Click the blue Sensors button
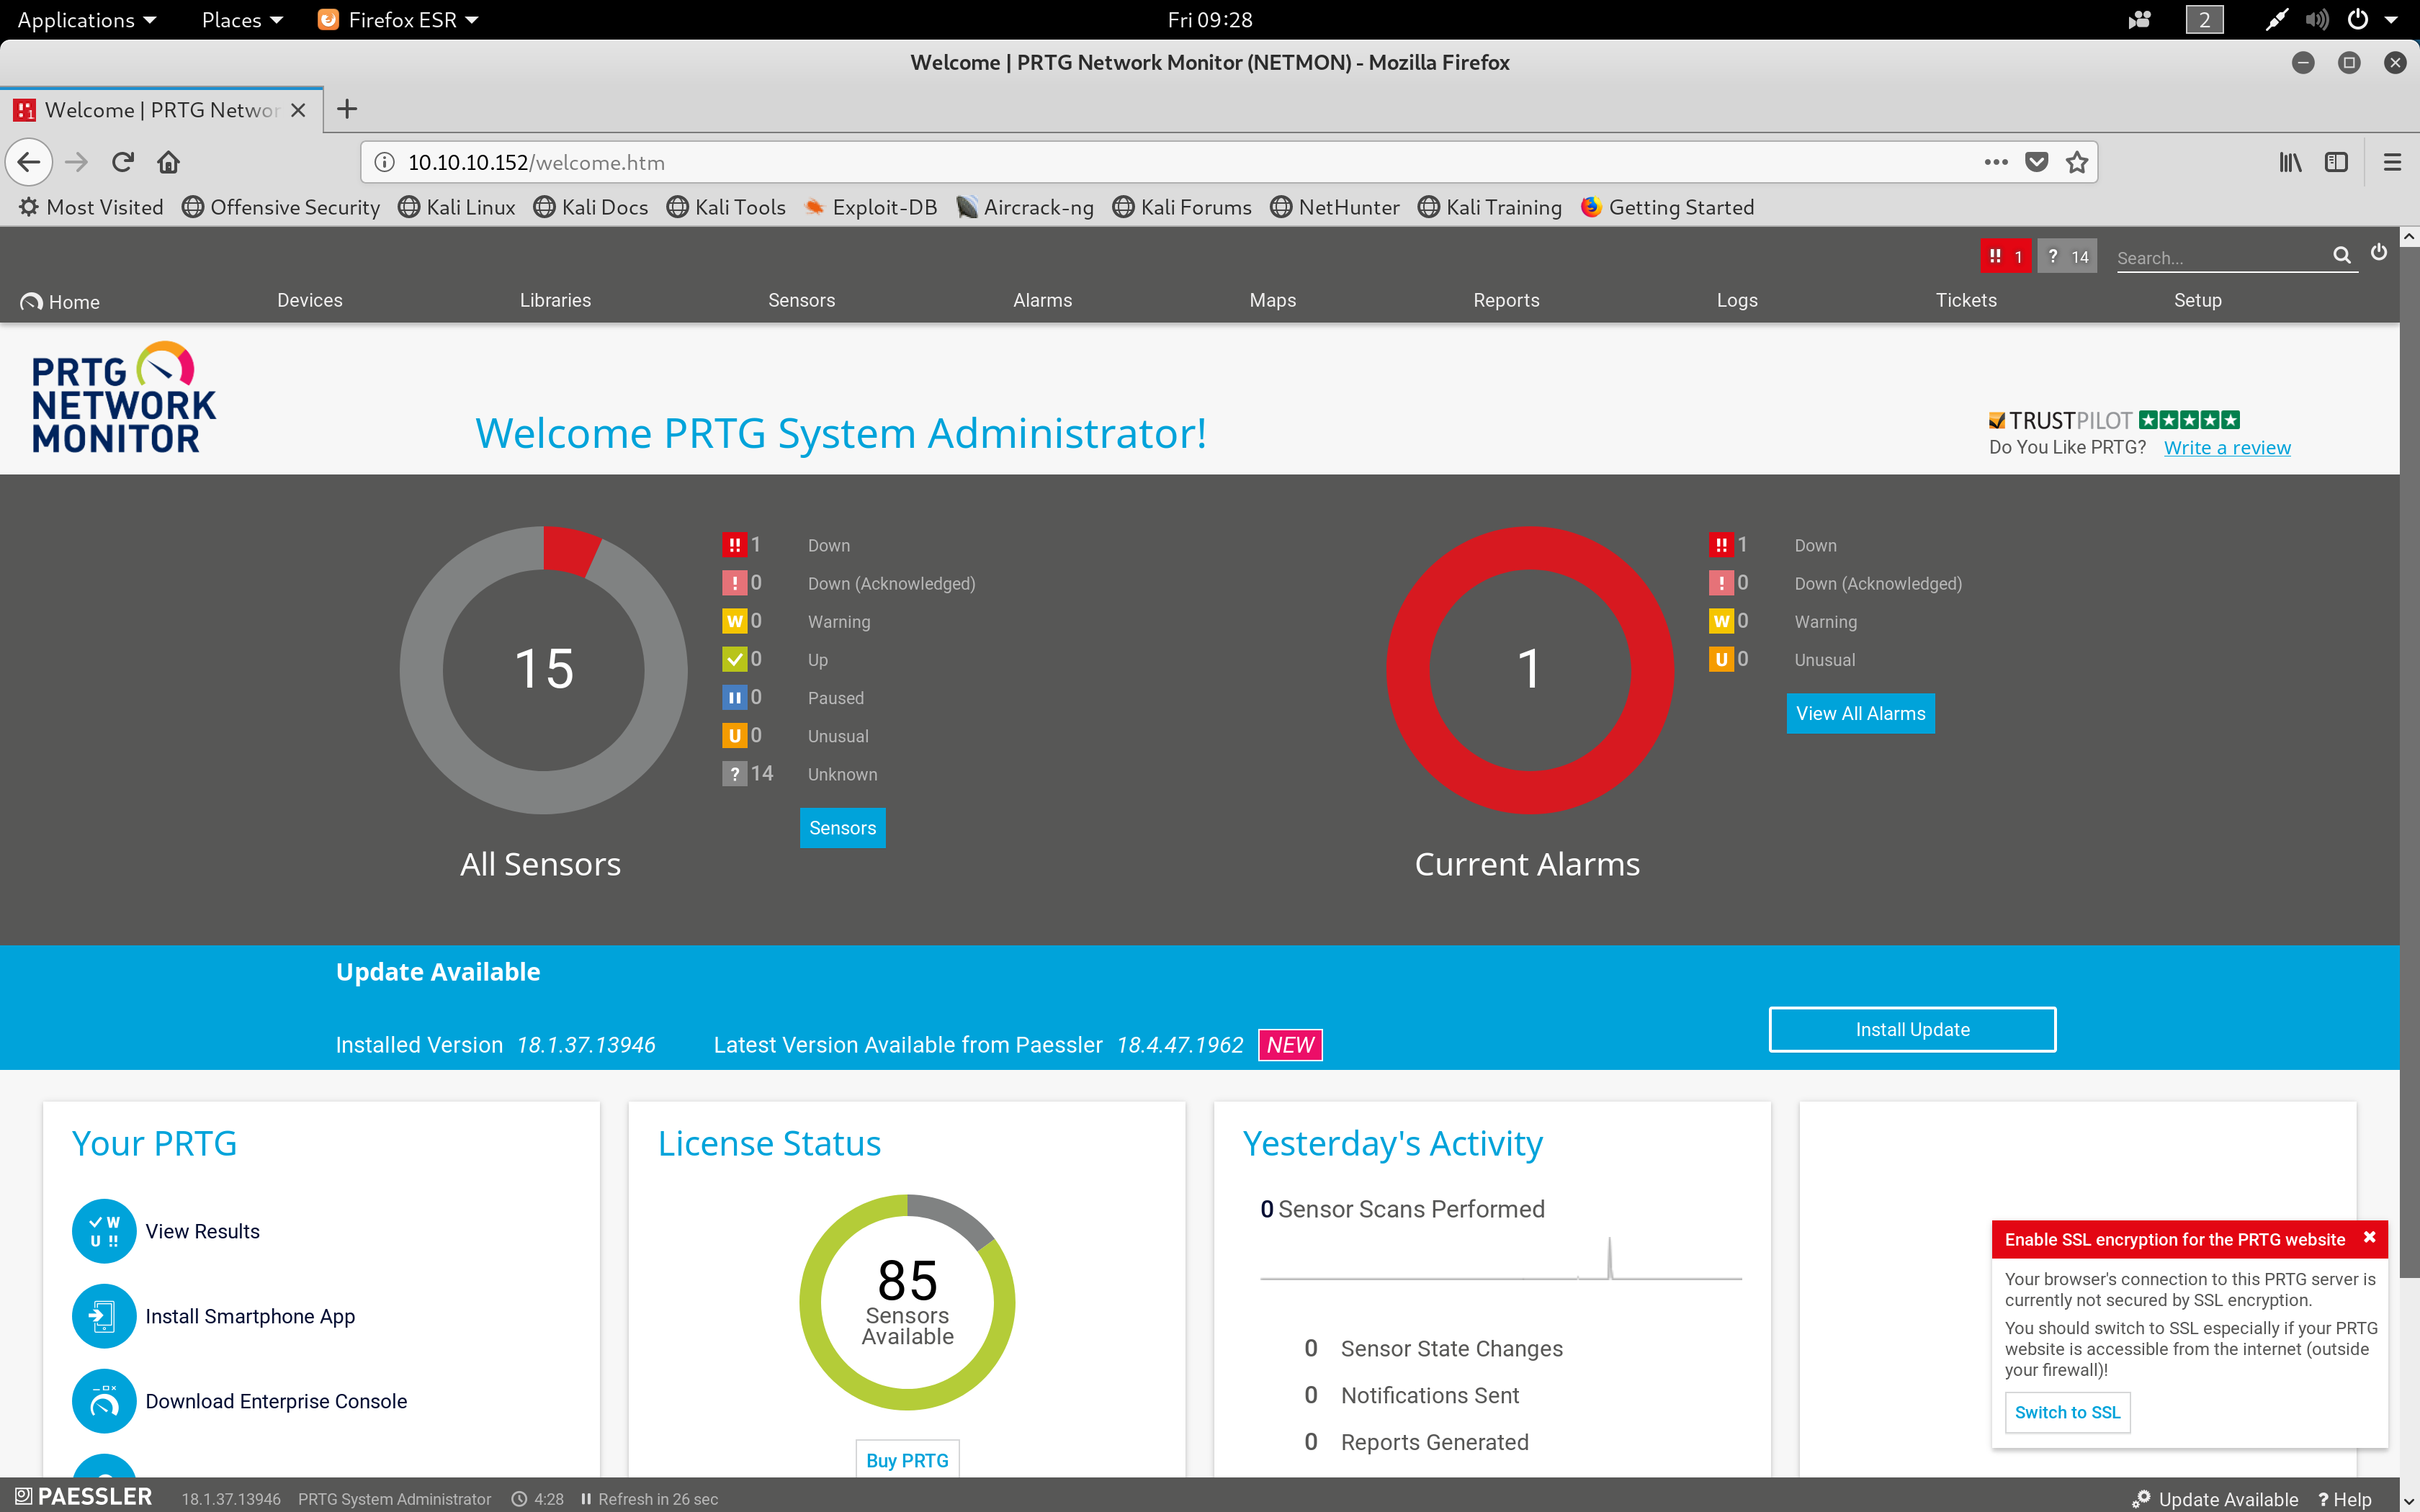Screen dimensions: 2420x1512 (x=842, y=828)
